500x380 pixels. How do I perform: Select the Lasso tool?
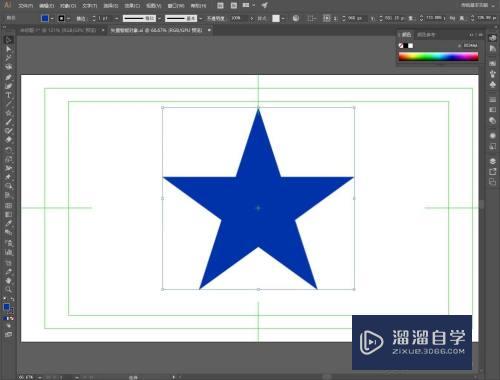(9, 67)
